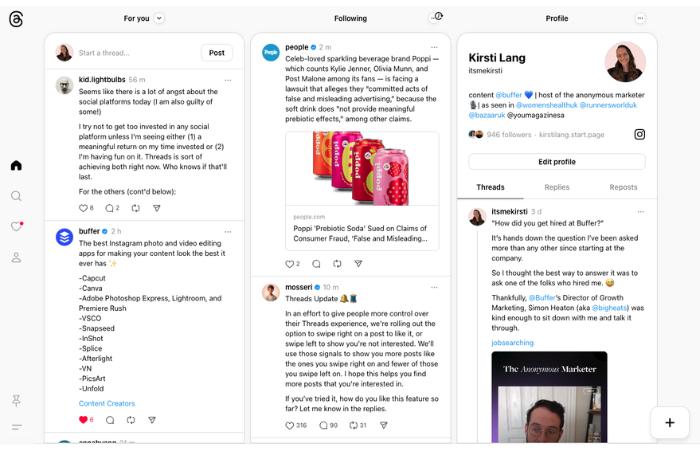Viewport: 700px width, 450px height.
Task: Click the Edit profile button
Action: coord(556,162)
